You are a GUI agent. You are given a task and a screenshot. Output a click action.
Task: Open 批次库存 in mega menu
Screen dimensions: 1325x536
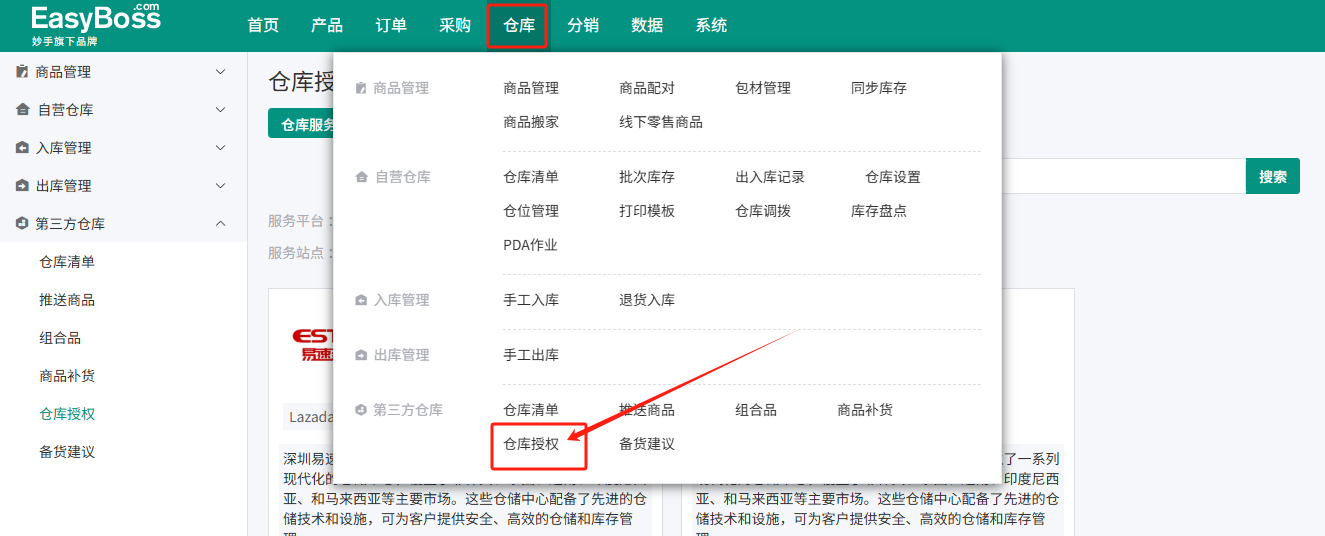point(647,177)
